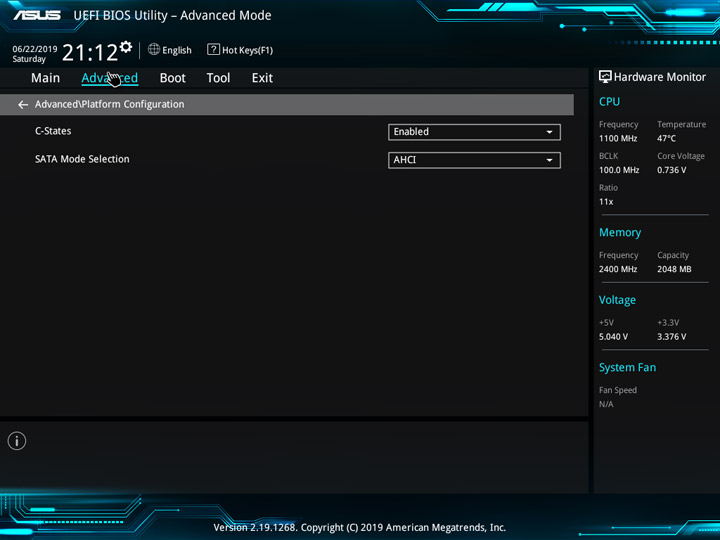Select the C-States setting label

tap(53, 131)
